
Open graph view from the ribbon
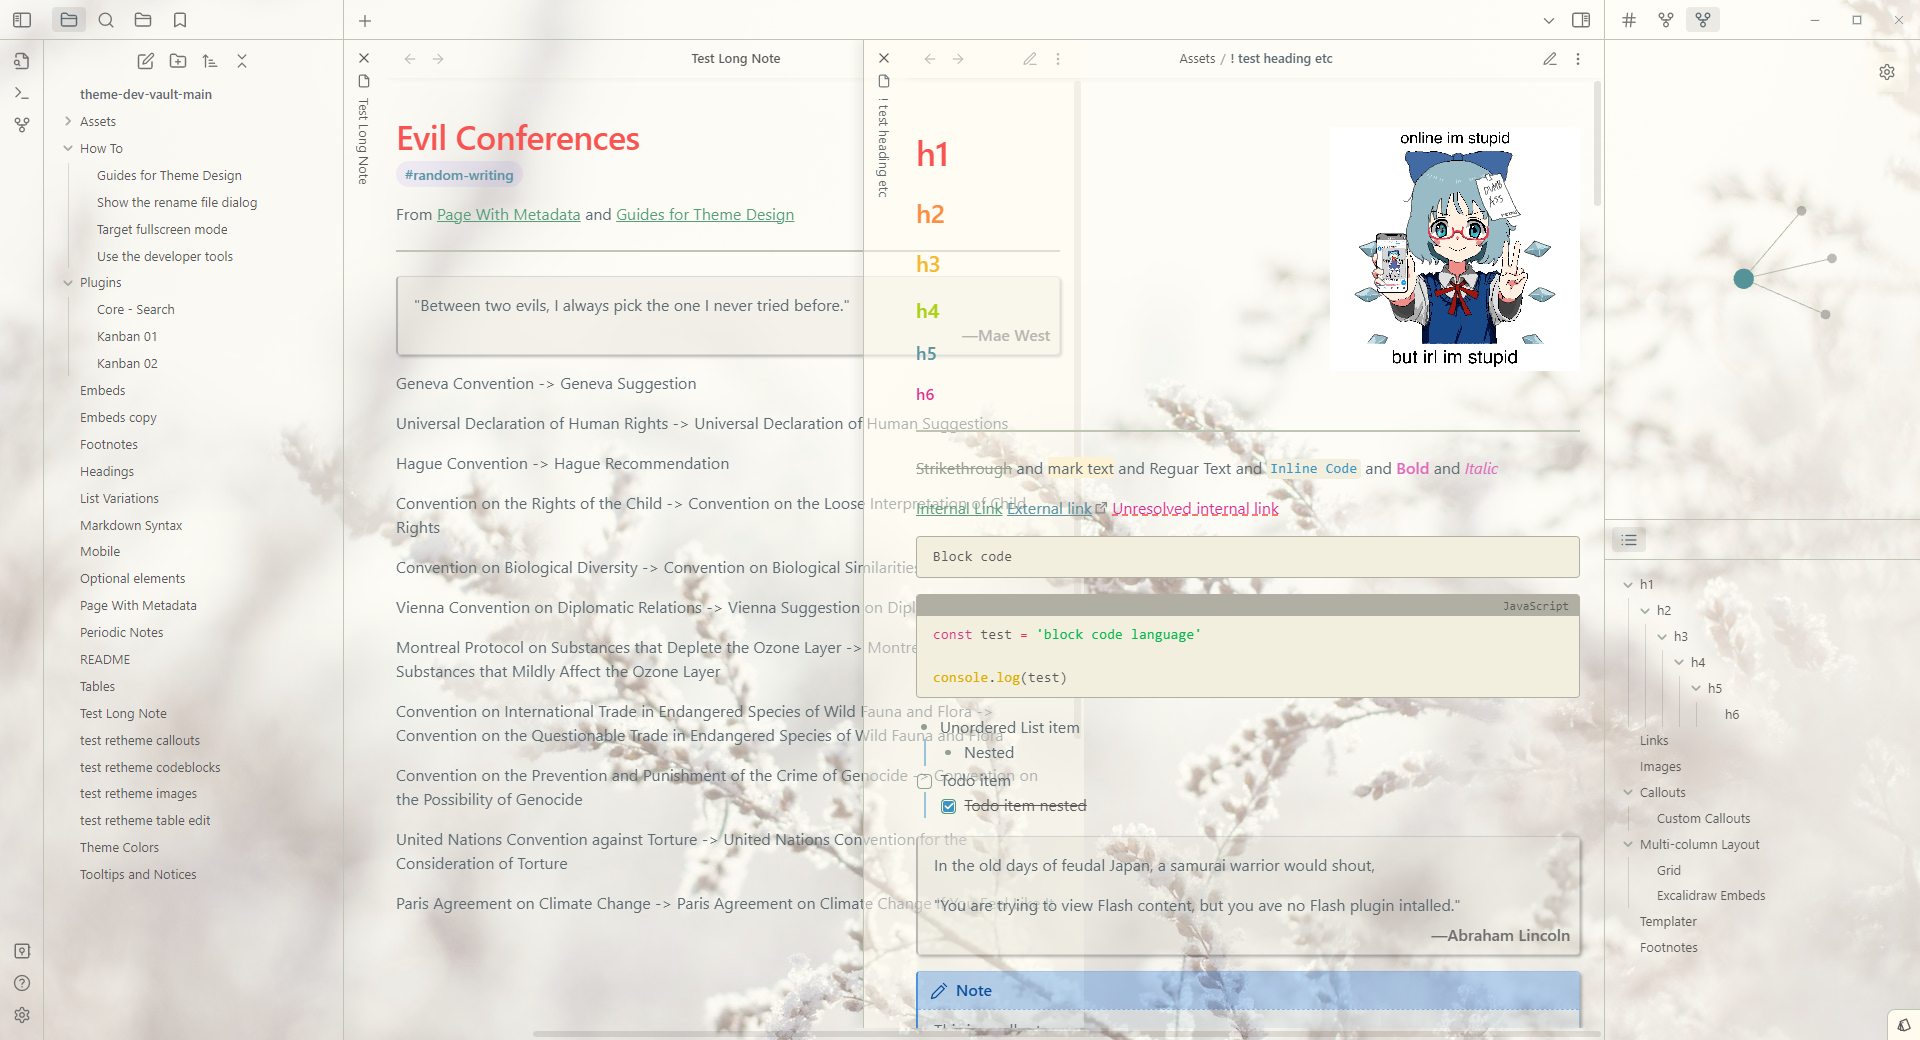[x=22, y=125]
